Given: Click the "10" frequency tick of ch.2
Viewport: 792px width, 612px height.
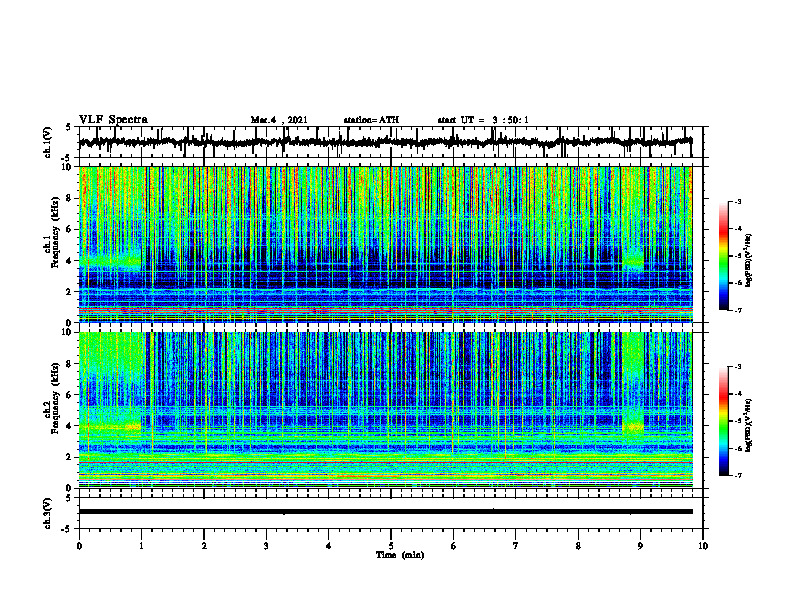Looking at the screenshot, I should tap(68, 332).
